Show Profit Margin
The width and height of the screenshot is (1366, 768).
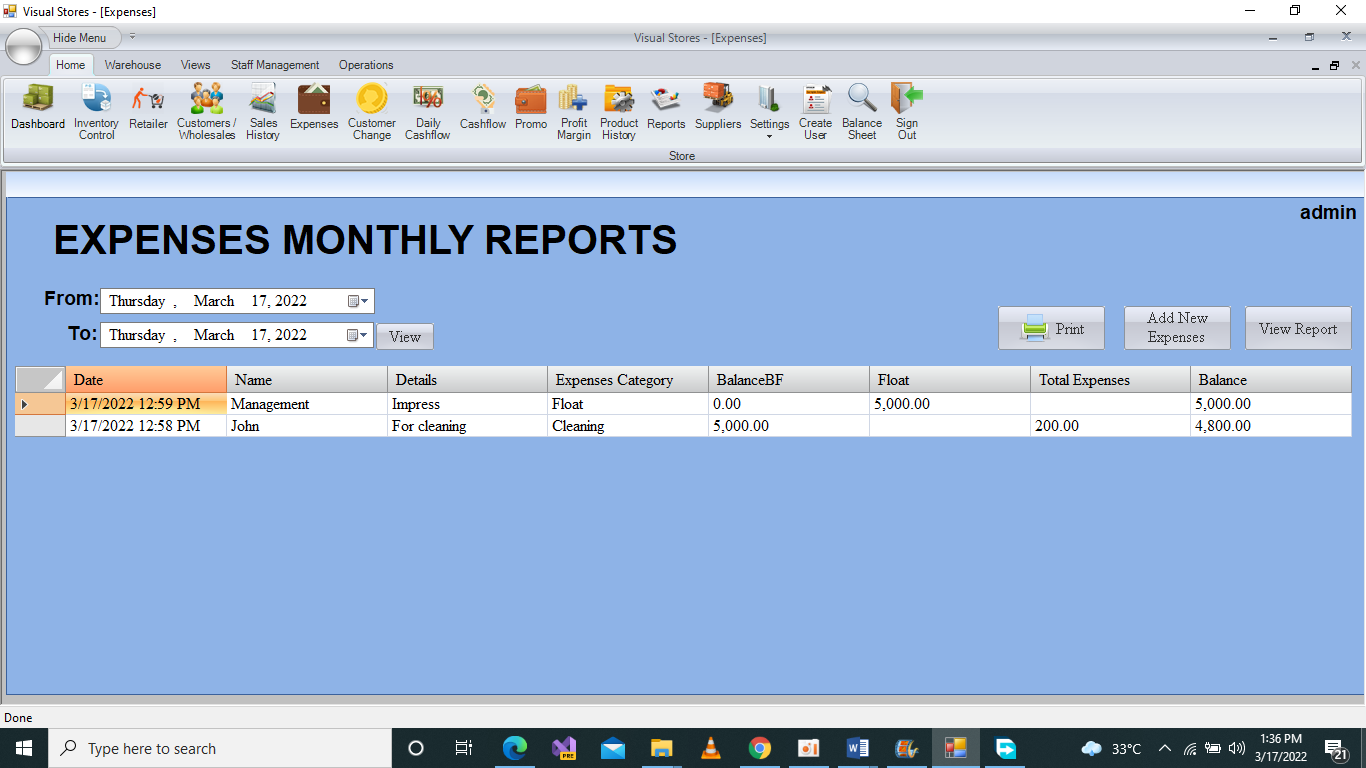pyautogui.click(x=574, y=112)
